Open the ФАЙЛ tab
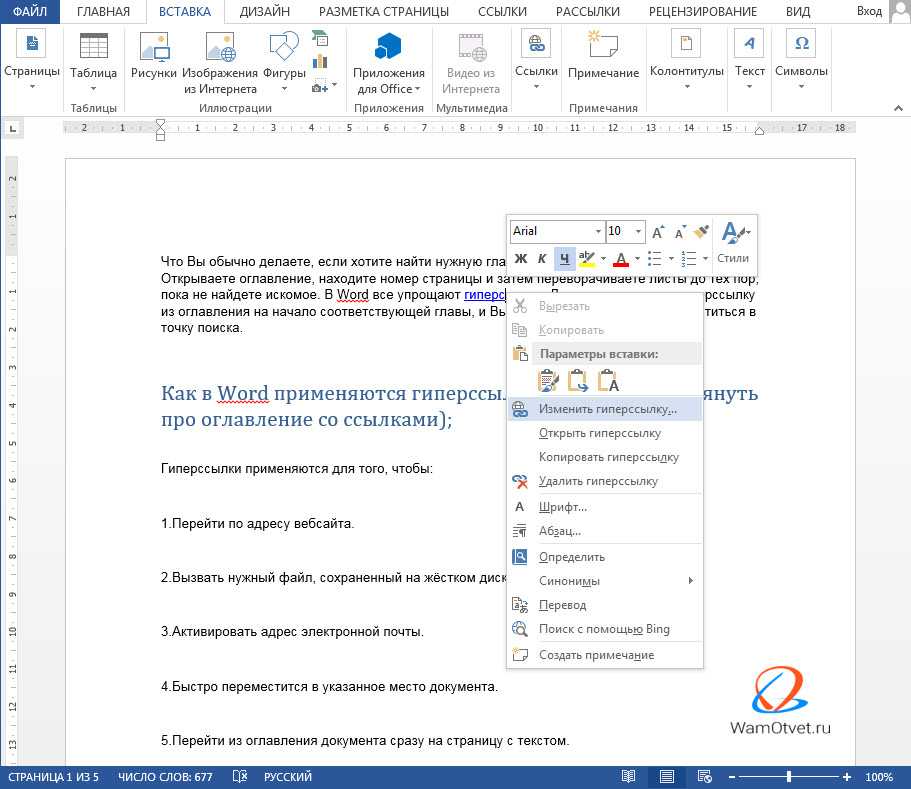 pos(30,12)
